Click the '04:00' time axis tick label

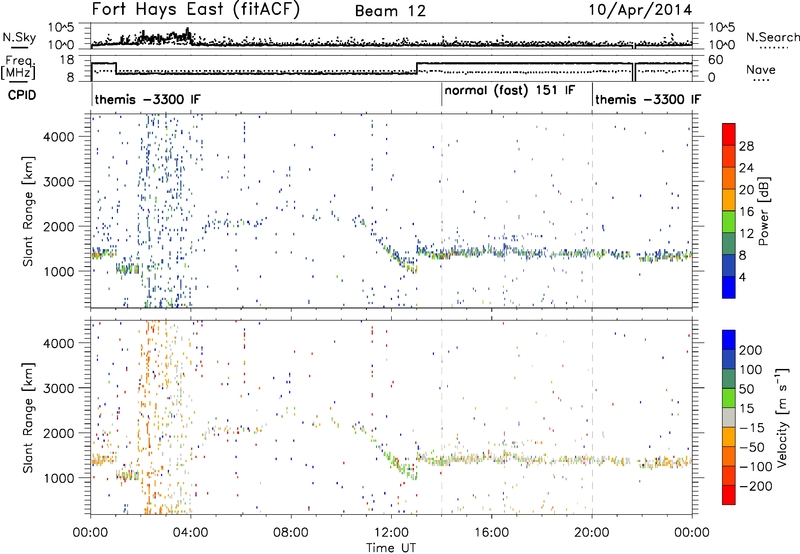click(191, 533)
